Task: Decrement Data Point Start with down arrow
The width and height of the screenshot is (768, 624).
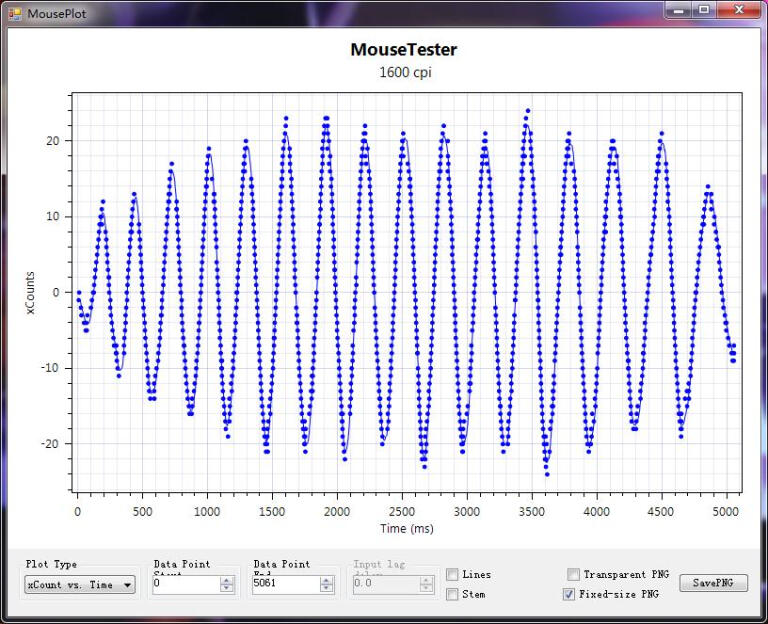Action: (227, 589)
